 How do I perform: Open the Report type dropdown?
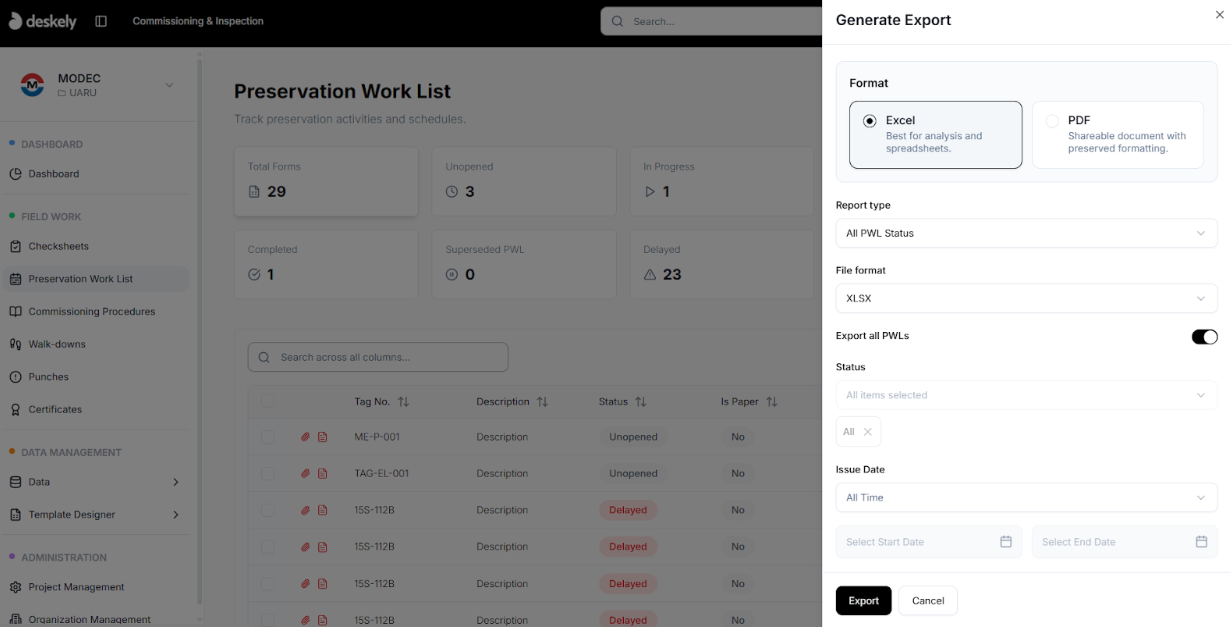click(1026, 233)
